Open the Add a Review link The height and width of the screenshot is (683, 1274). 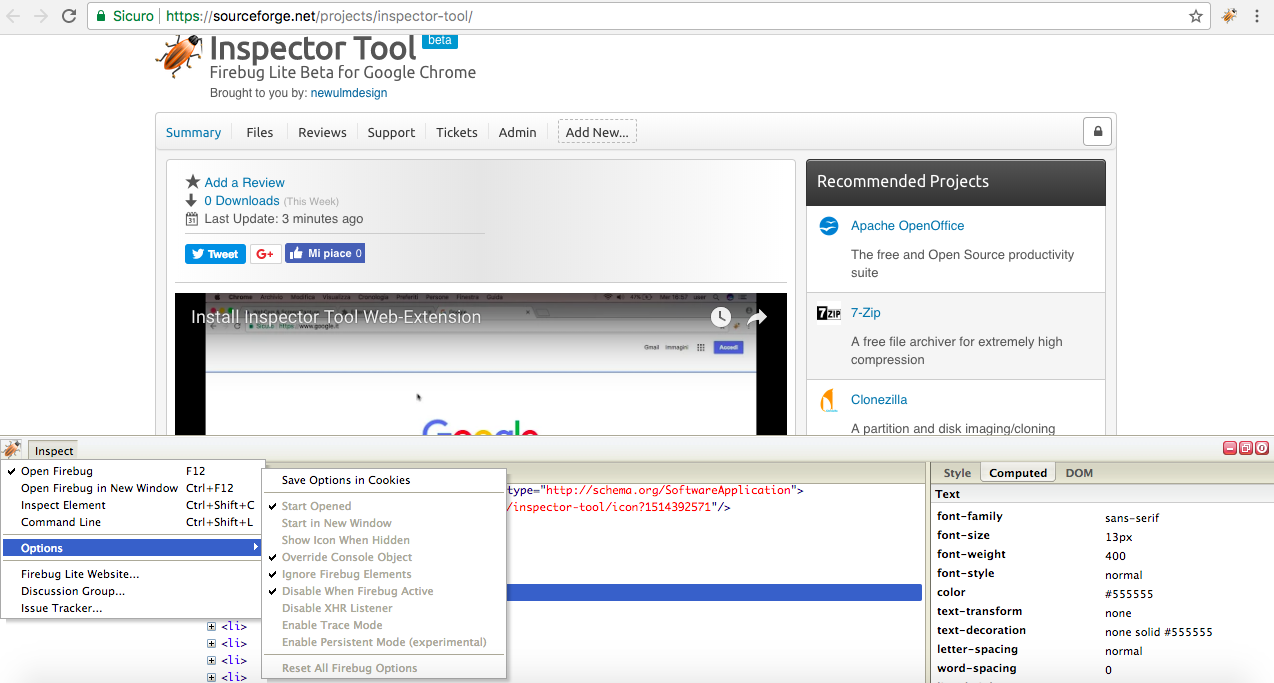[244, 182]
